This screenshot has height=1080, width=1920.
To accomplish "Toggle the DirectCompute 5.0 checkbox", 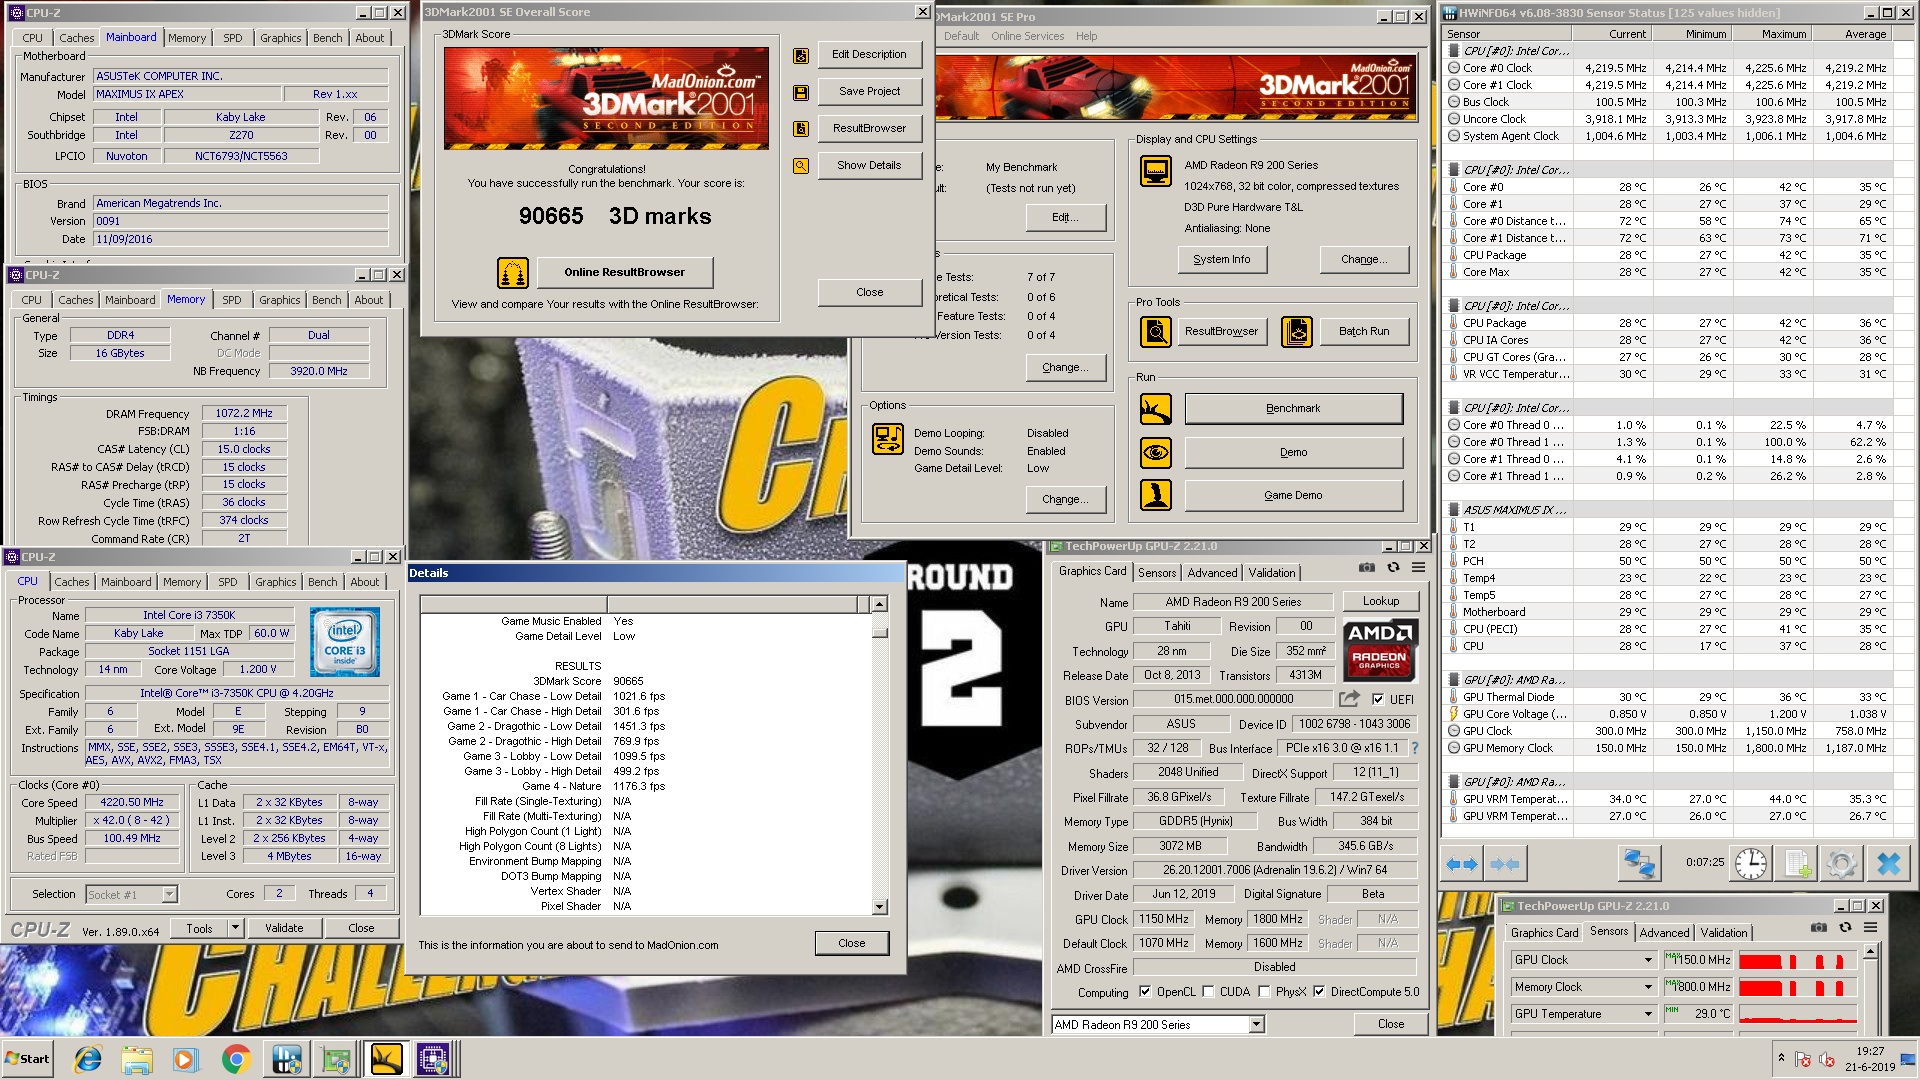I will (1319, 992).
